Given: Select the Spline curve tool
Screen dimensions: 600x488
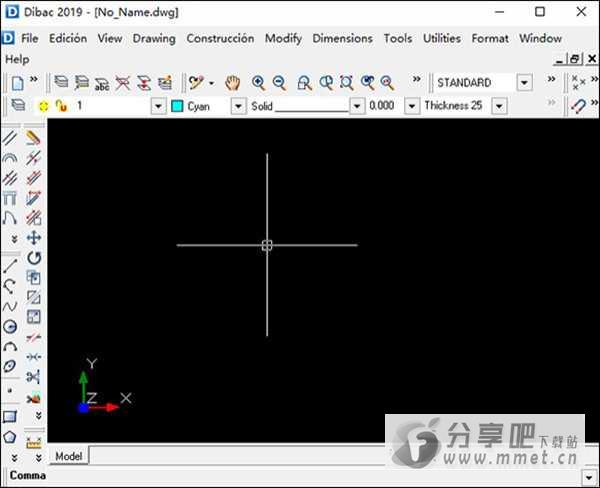Looking at the screenshot, I should [x=10, y=306].
